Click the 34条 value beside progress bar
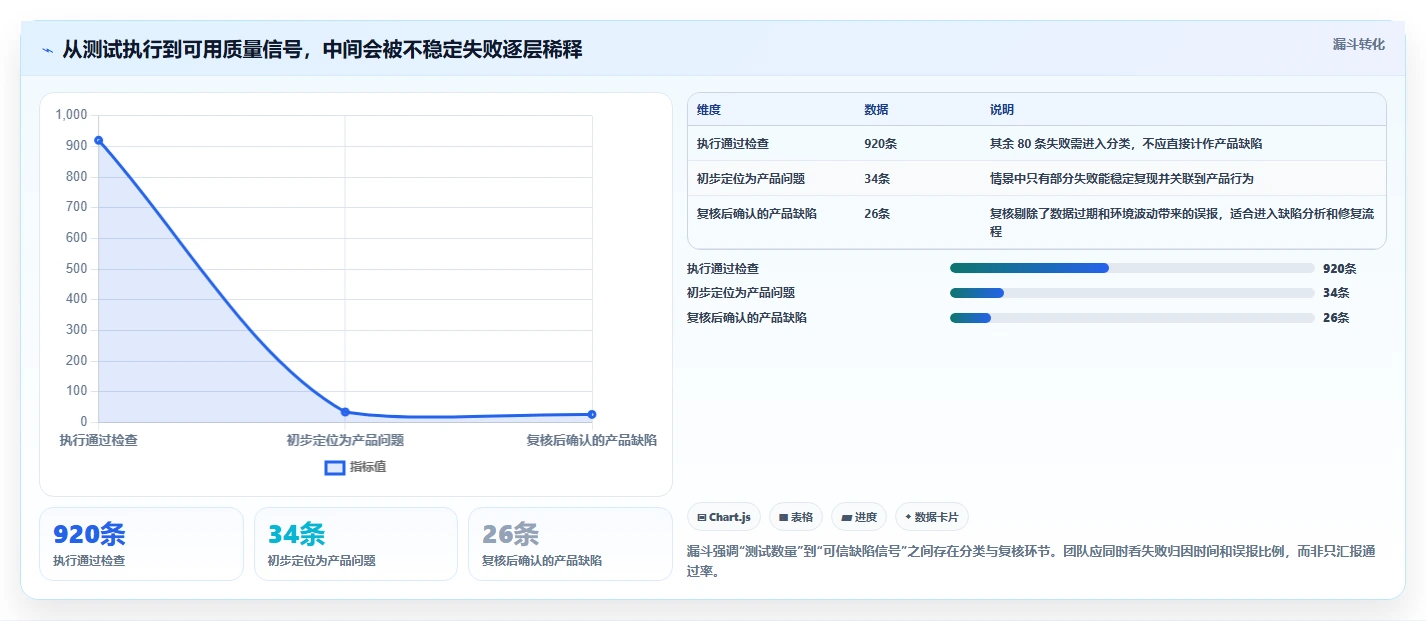This screenshot has height=621, width=1426. 1336,293
